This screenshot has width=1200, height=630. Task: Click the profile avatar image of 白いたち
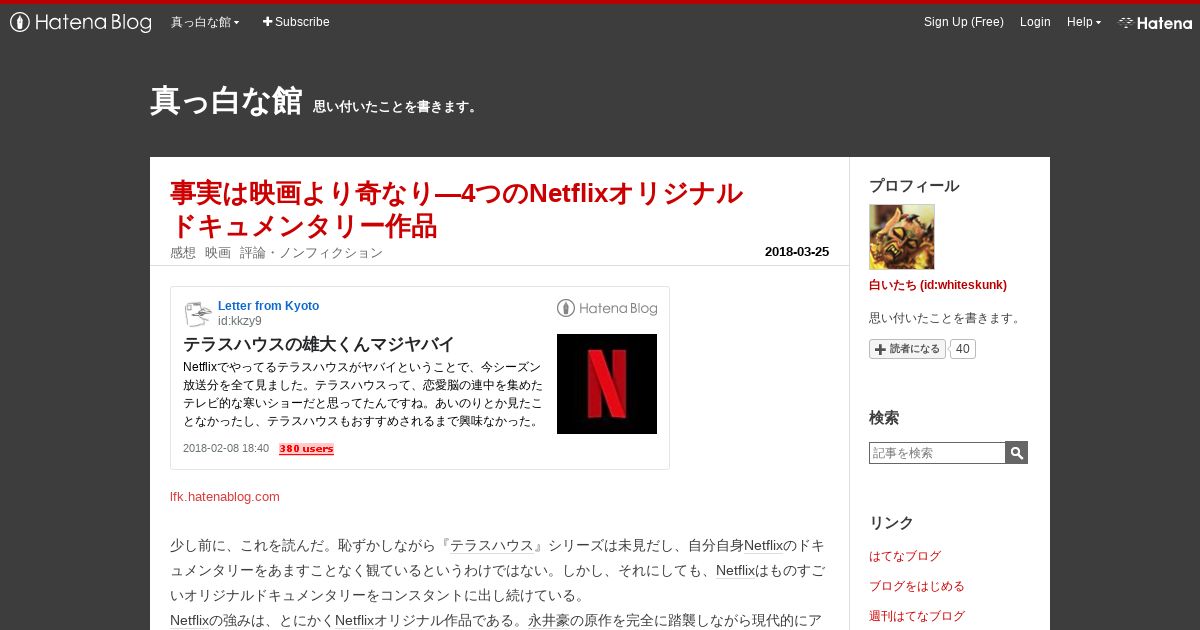tap(902, 237)
